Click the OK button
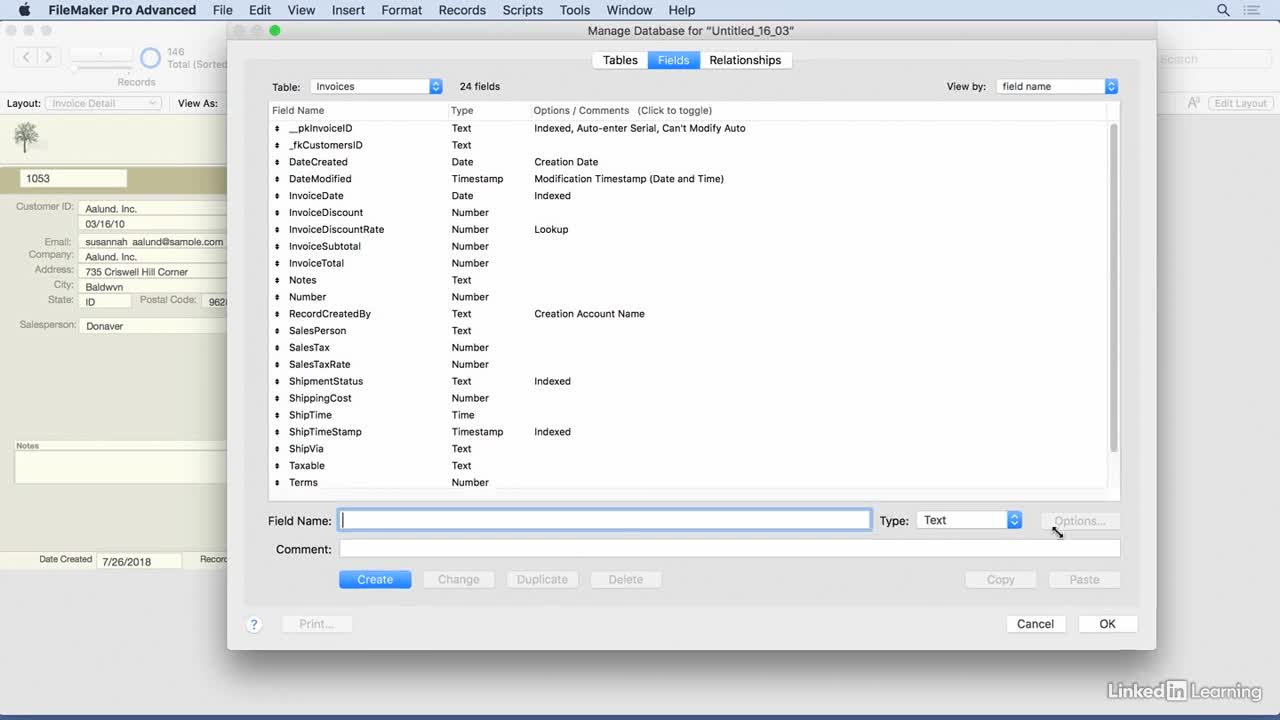The width and height of the screenshot is (1280, 720). 1107,624
